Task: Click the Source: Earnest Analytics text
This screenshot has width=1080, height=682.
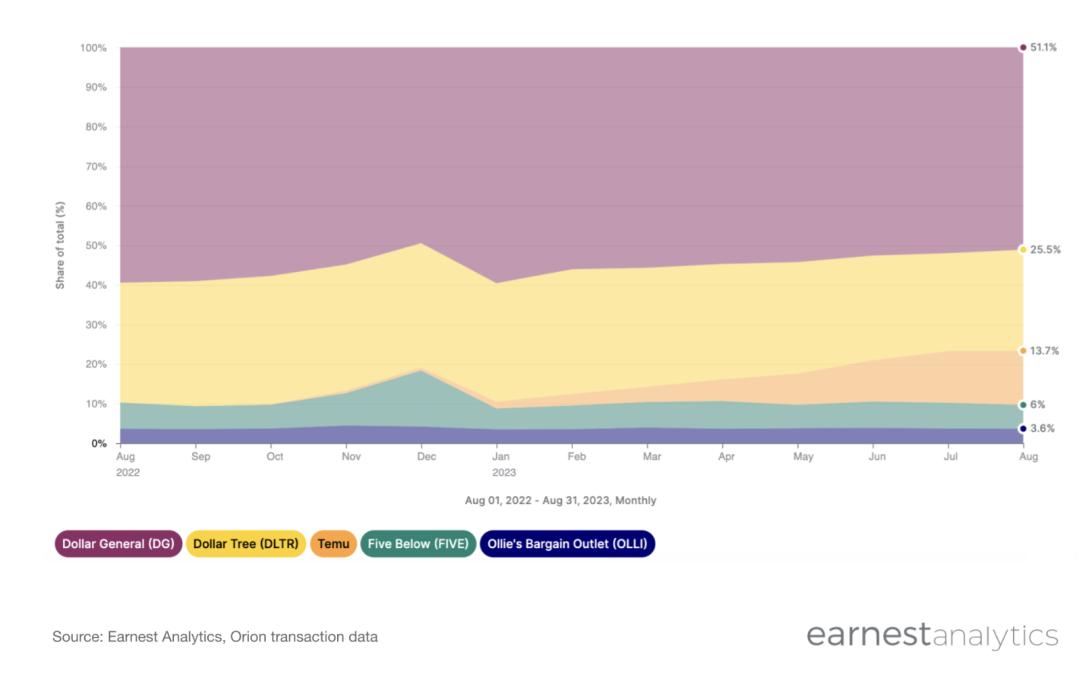Action: point(215,637)
